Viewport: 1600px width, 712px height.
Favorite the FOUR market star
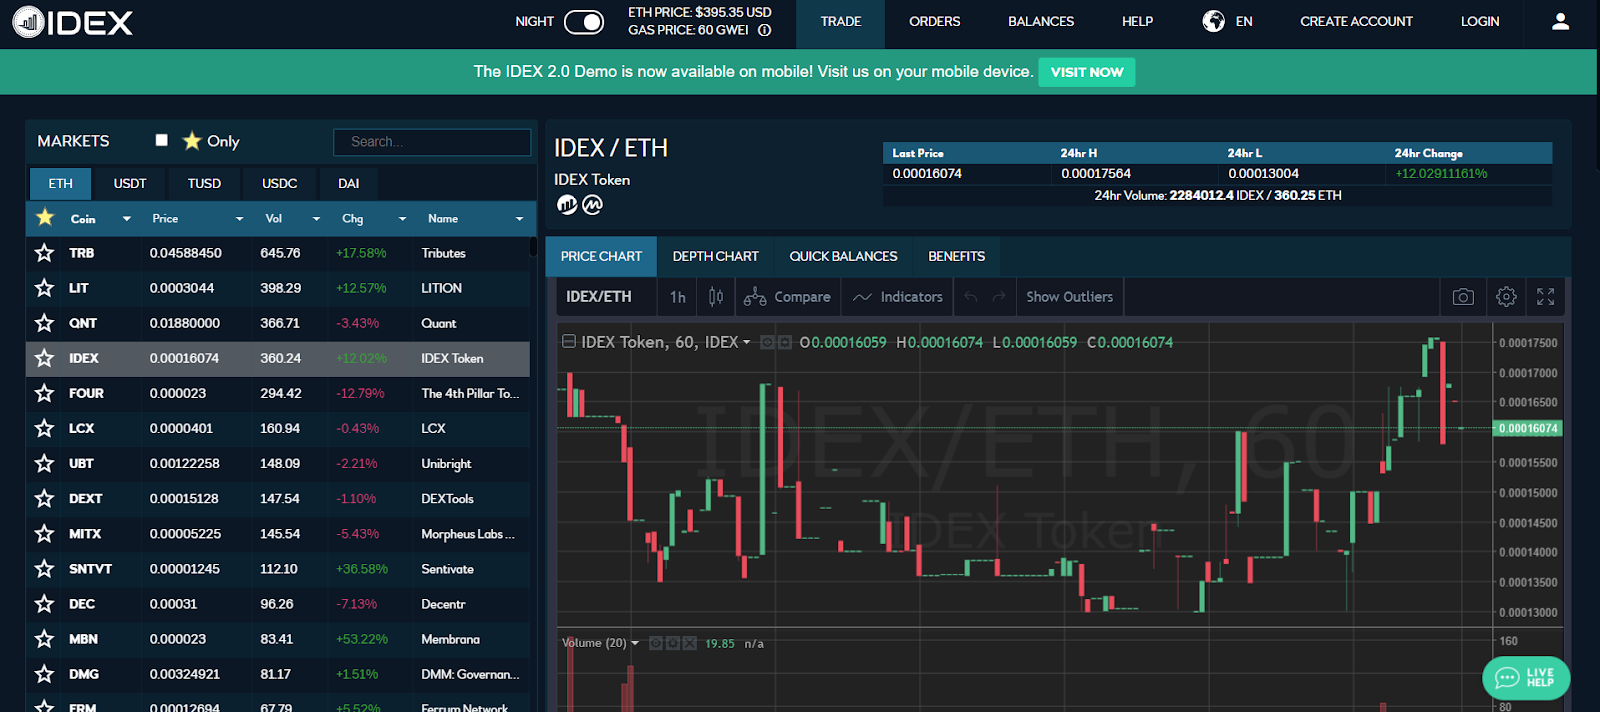(44, 393)
